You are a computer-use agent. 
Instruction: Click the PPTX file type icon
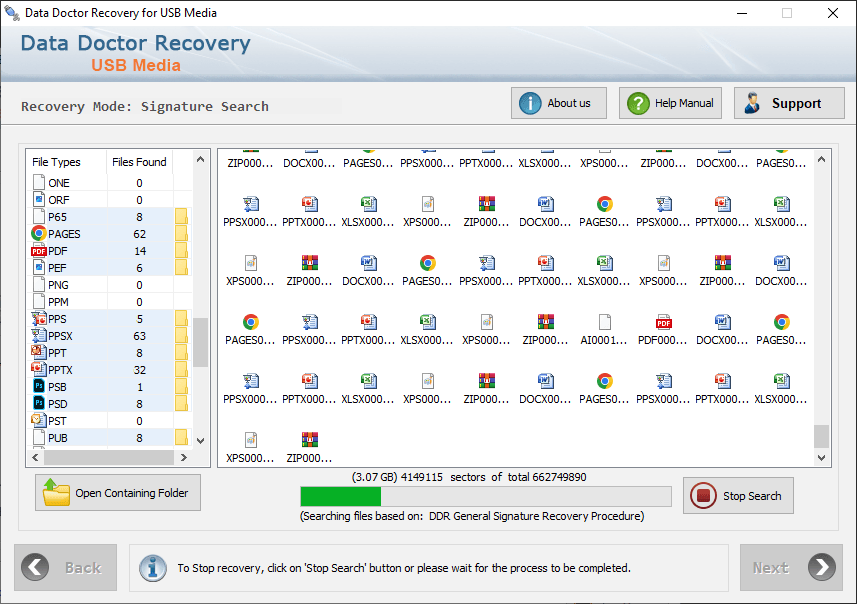pos(39,369)
